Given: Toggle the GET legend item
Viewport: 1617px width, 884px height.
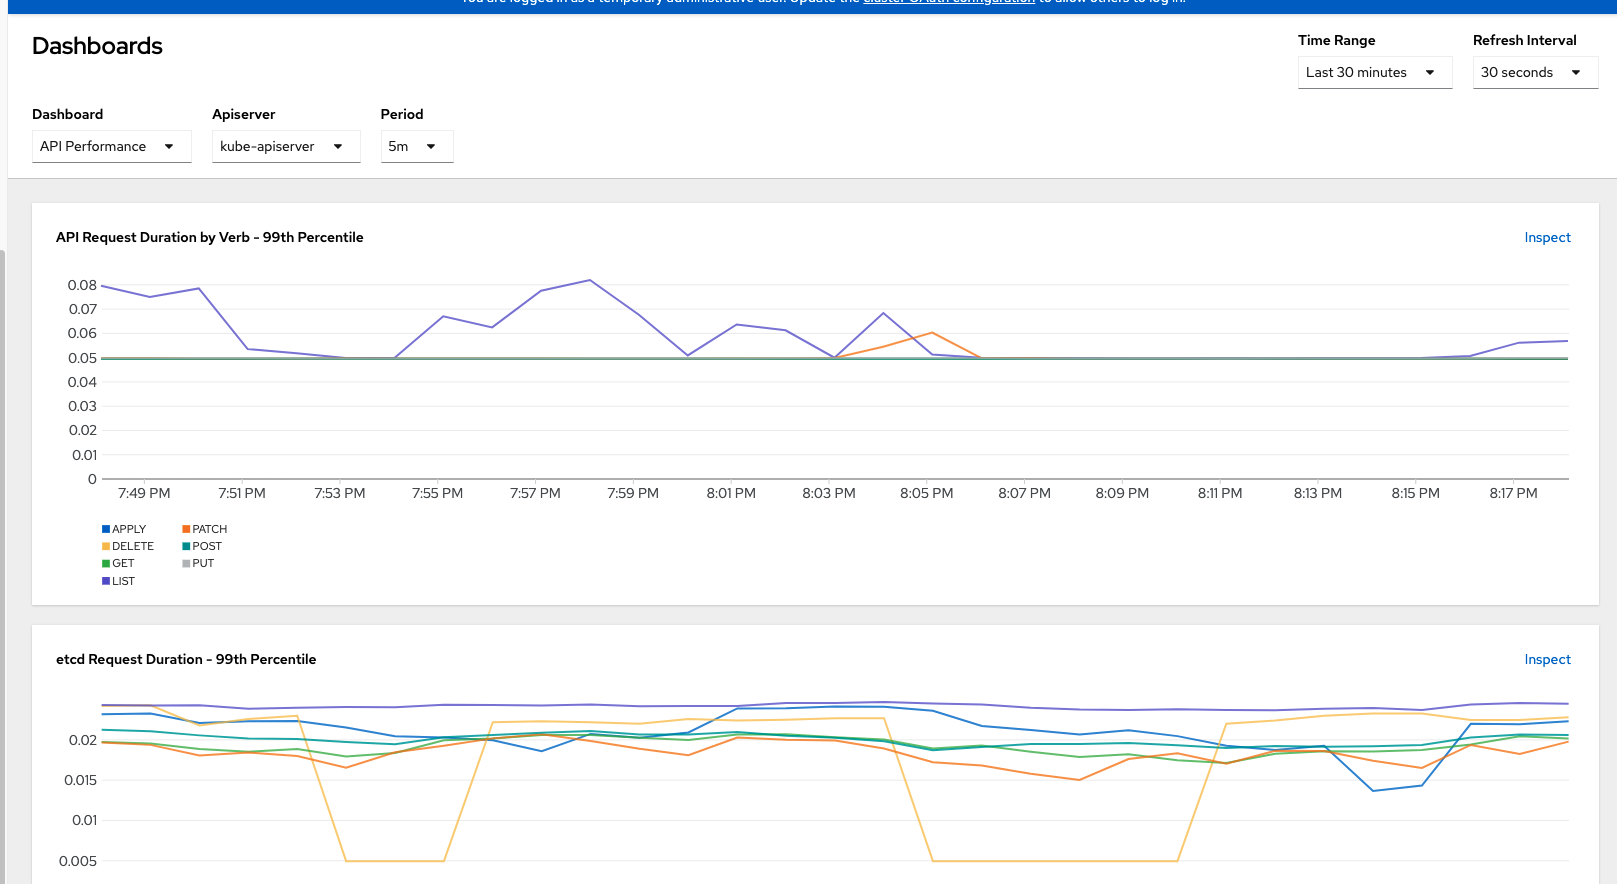Looking at the screenshot, I should coord(123,563).
